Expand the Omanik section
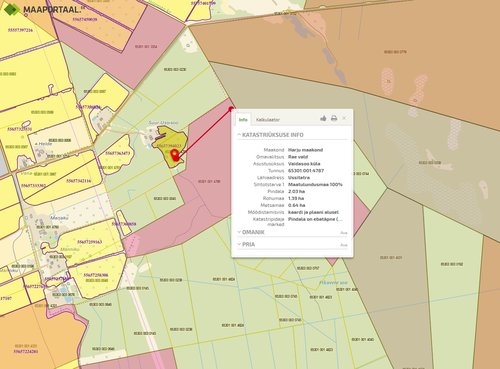The height and width of the screenshot is (369, 500). (x=251, y=232)
